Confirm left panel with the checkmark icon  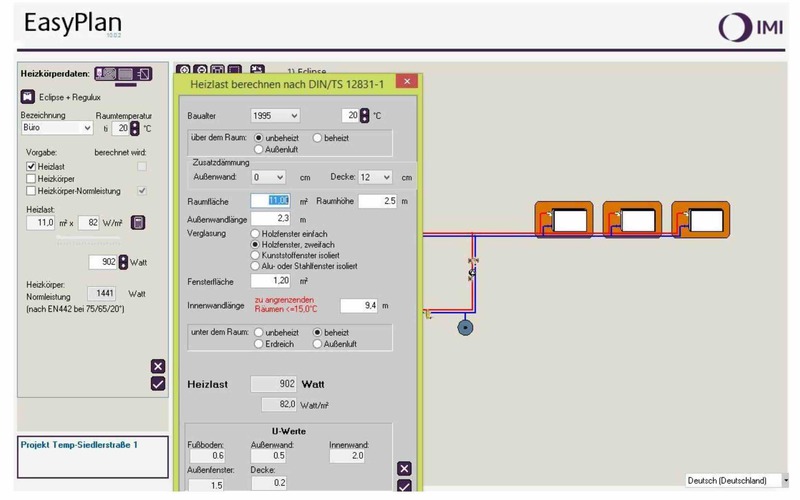coord(157,383)
